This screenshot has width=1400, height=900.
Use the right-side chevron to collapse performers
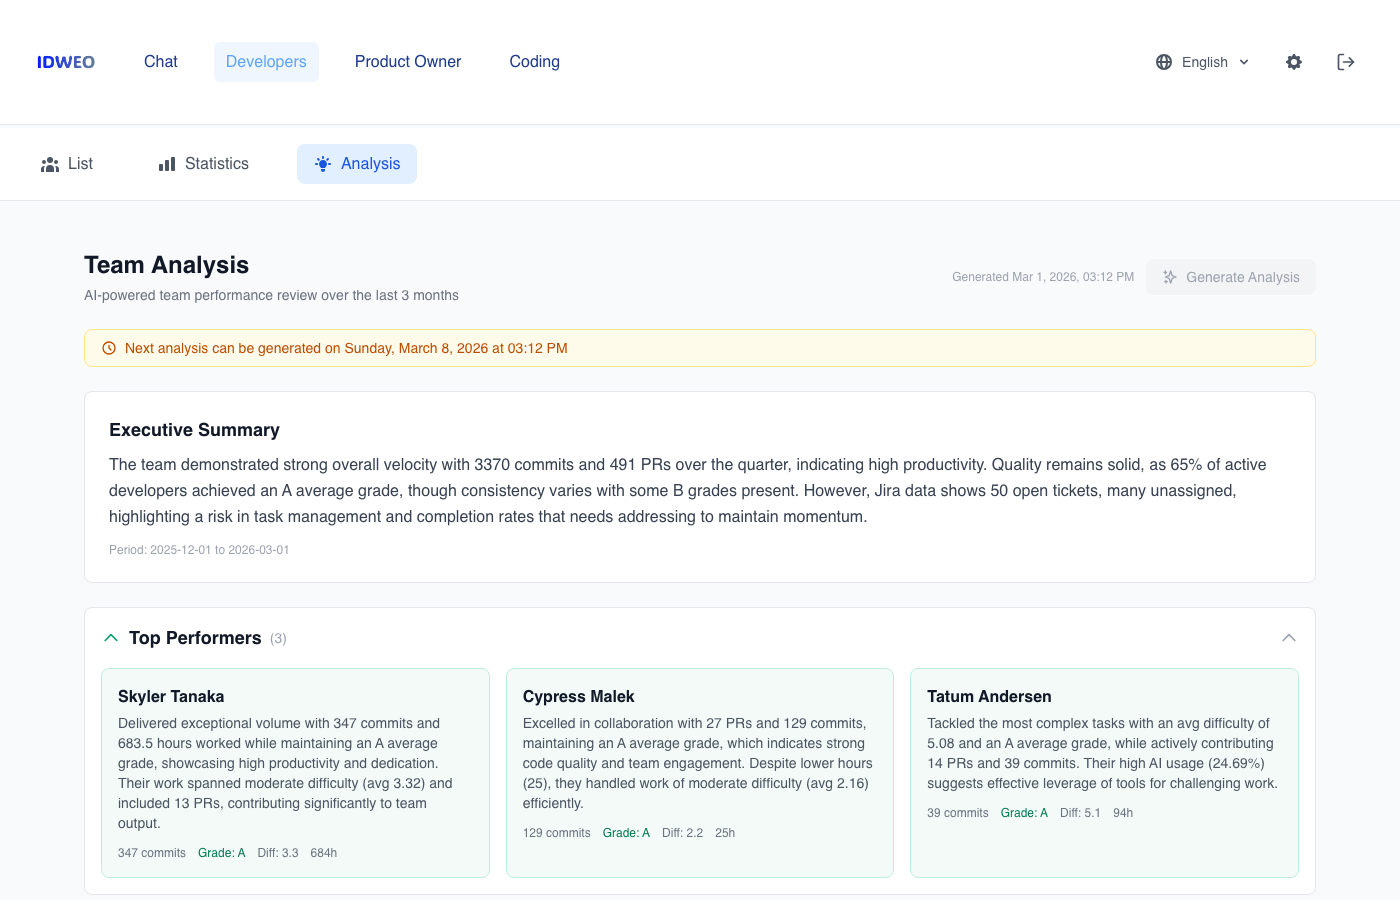(1289, 637)
